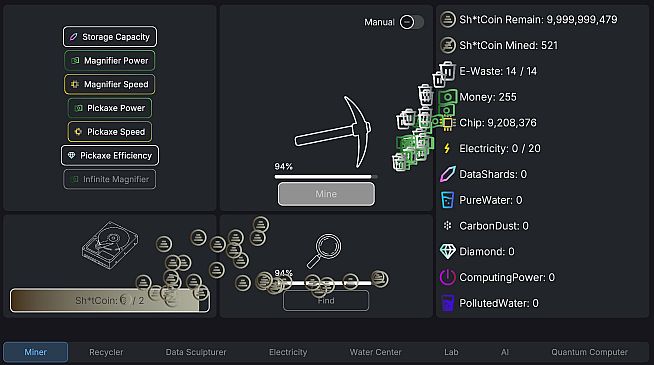Click the mining 94% progress bar
Viewport: 654px width, 365px height.
[326, 177]
